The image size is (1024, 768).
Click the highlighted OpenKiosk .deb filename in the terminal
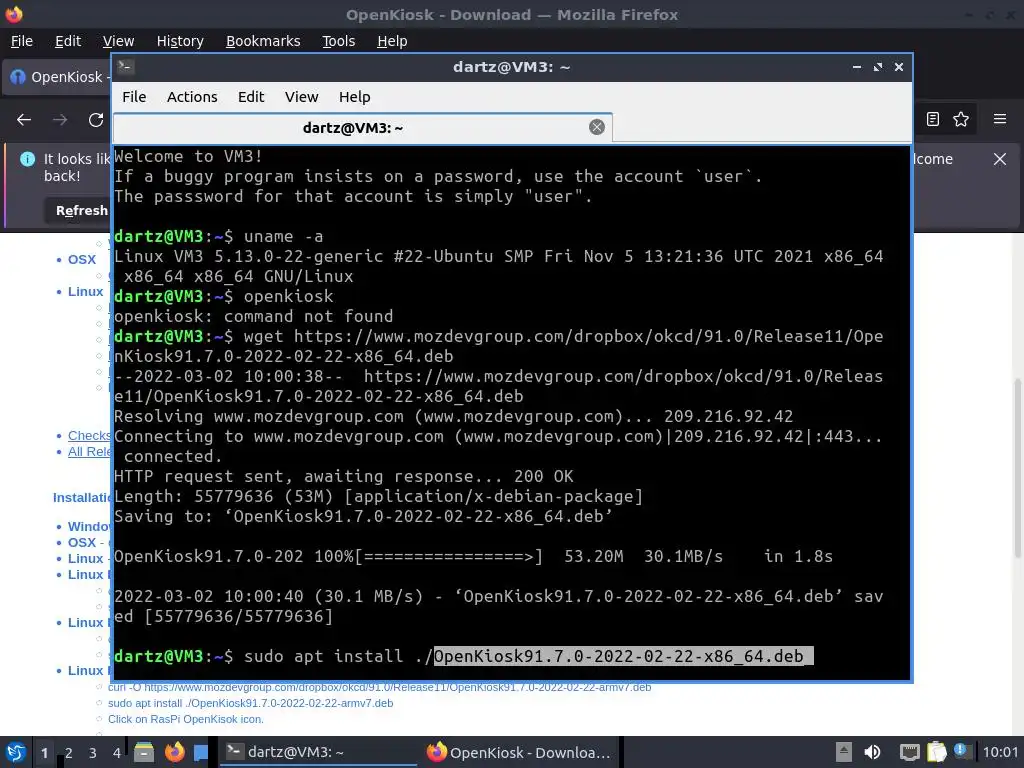coord(623,656)
